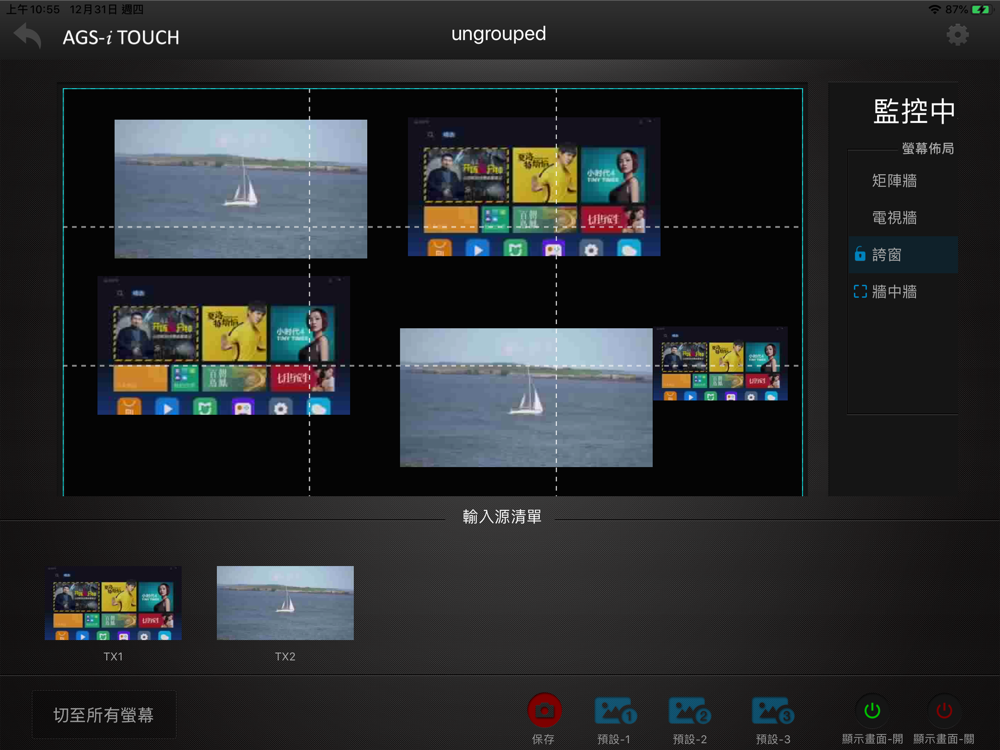1000x750 pixels.
Task: Select left-middle TV interface window on wall
Action: 223,345
